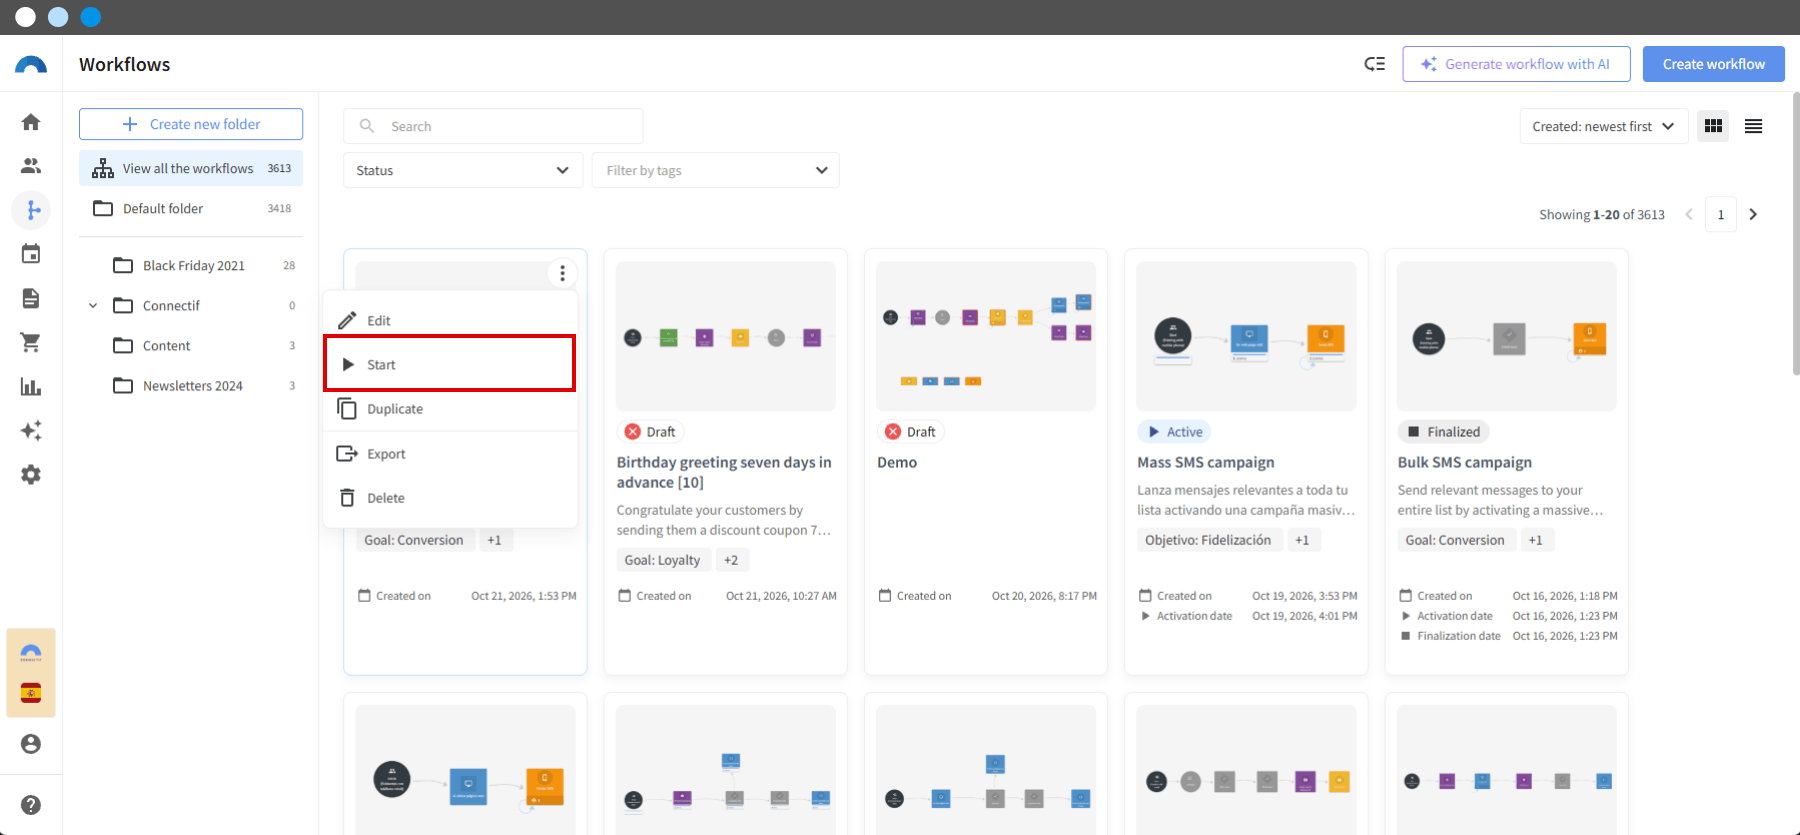1800x835 pixels.
Task: Click Generate workflow with AI button
Action: 1516,64
